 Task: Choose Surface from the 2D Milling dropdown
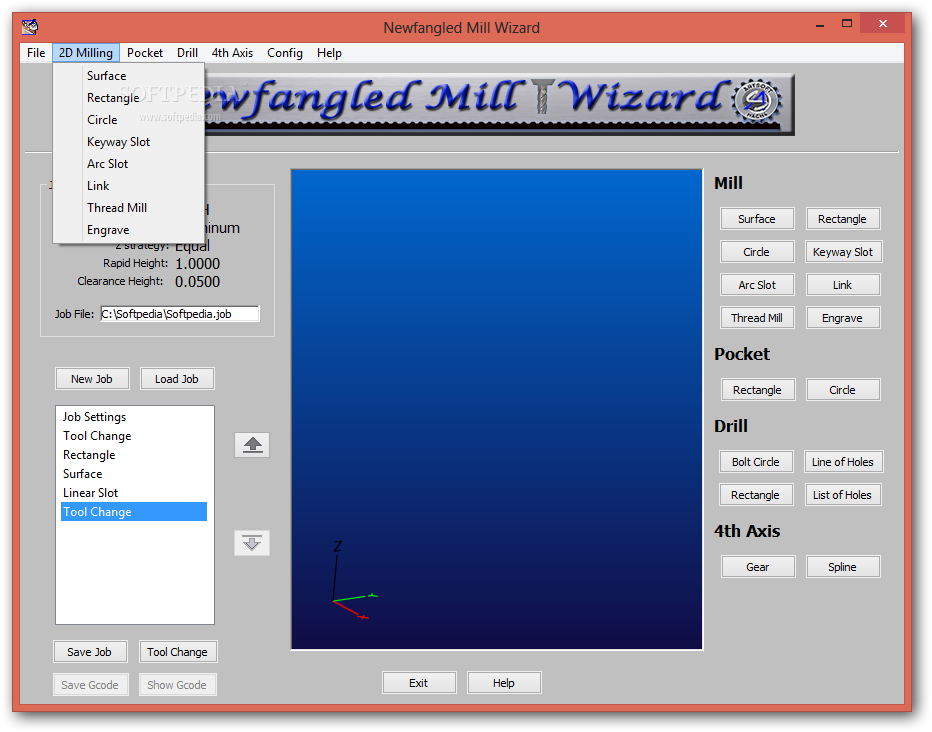[x=129, y=76]
